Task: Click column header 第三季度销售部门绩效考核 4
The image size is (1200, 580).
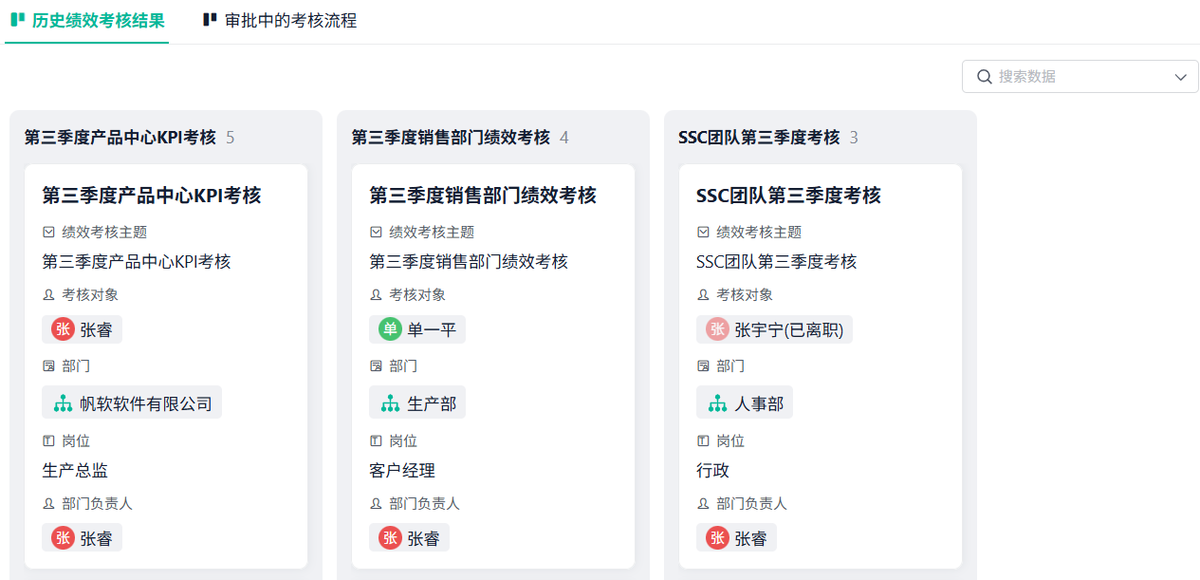Action: point(460,137)
